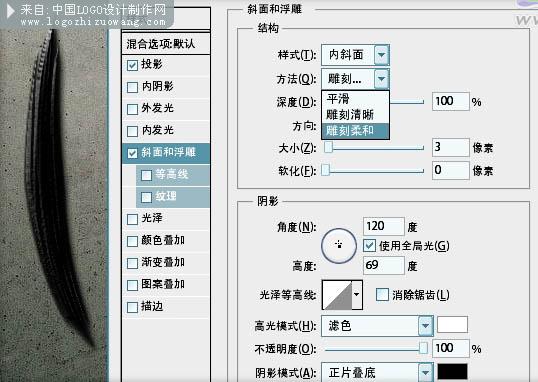Open the gloss contour thumbnail preview
The width and height of the screenshot is (538, 382).
(x=337, y=295)
